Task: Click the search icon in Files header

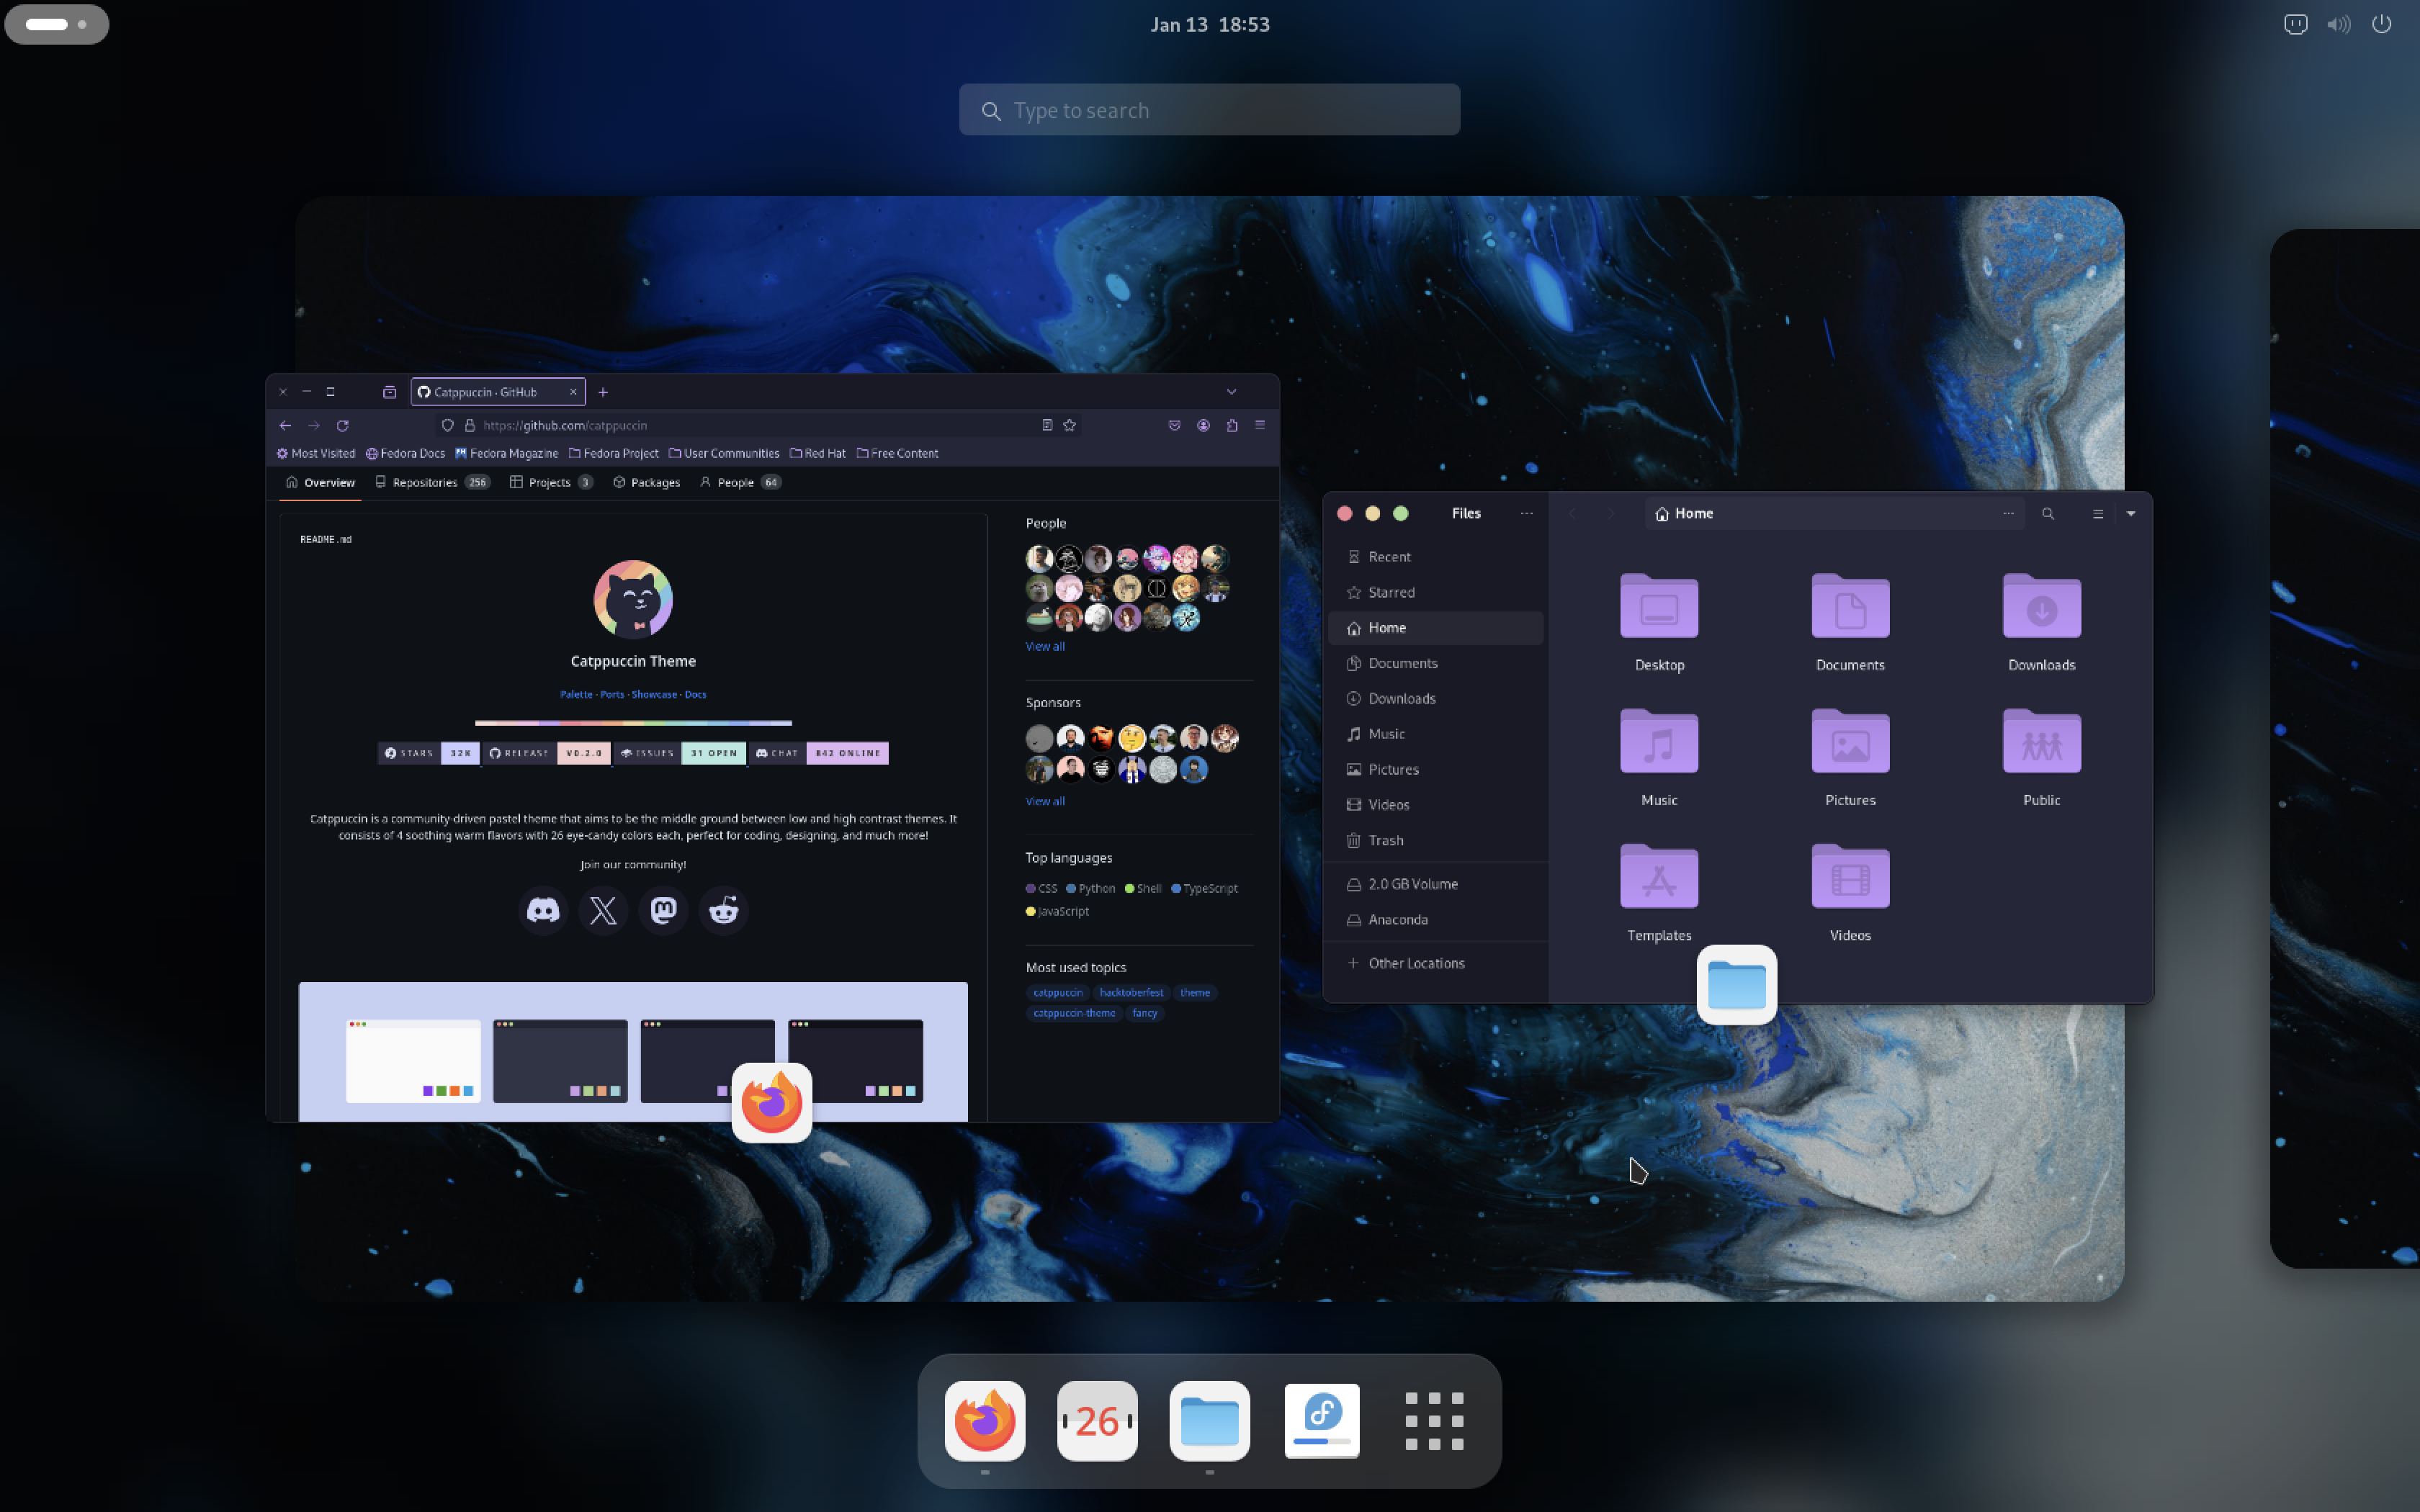Action: pyautogui.click(x=2047, y=513)
